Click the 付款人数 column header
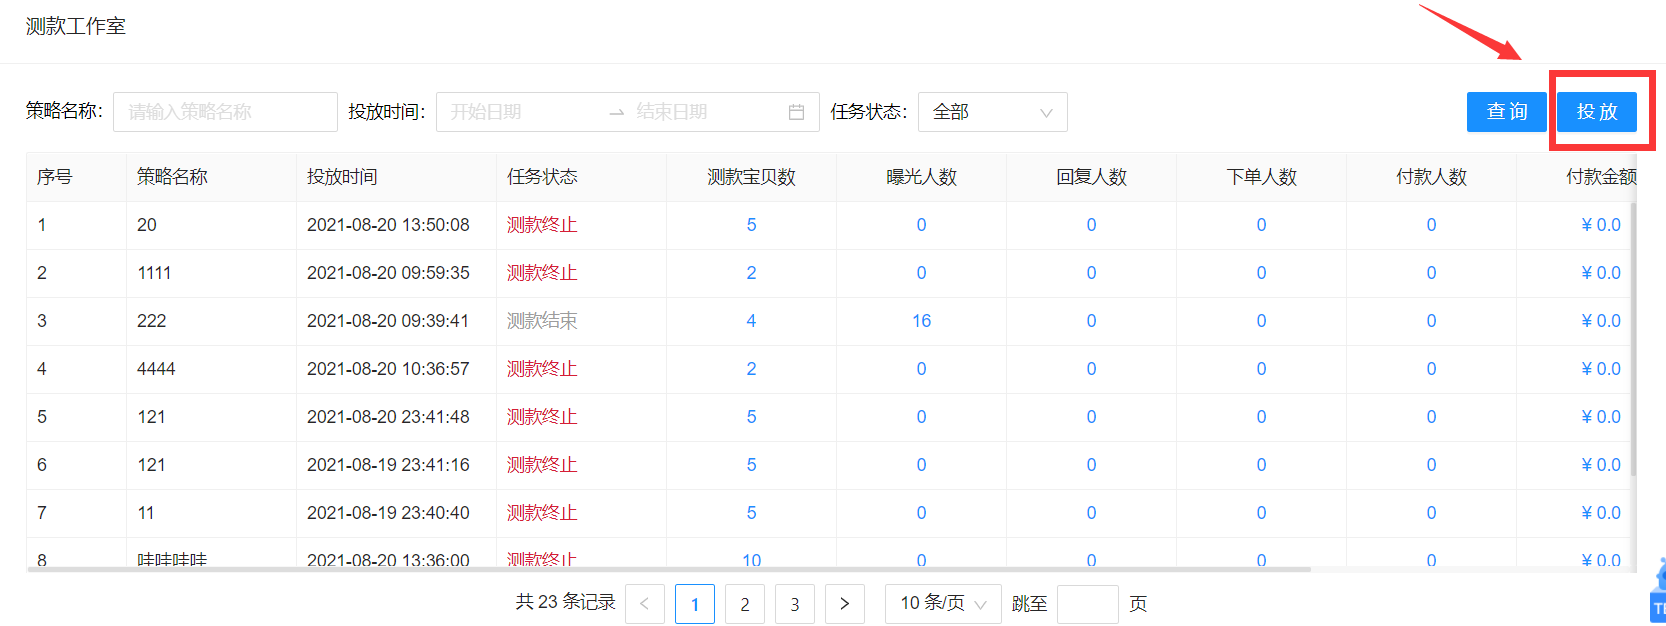 tap(1431, 177)
